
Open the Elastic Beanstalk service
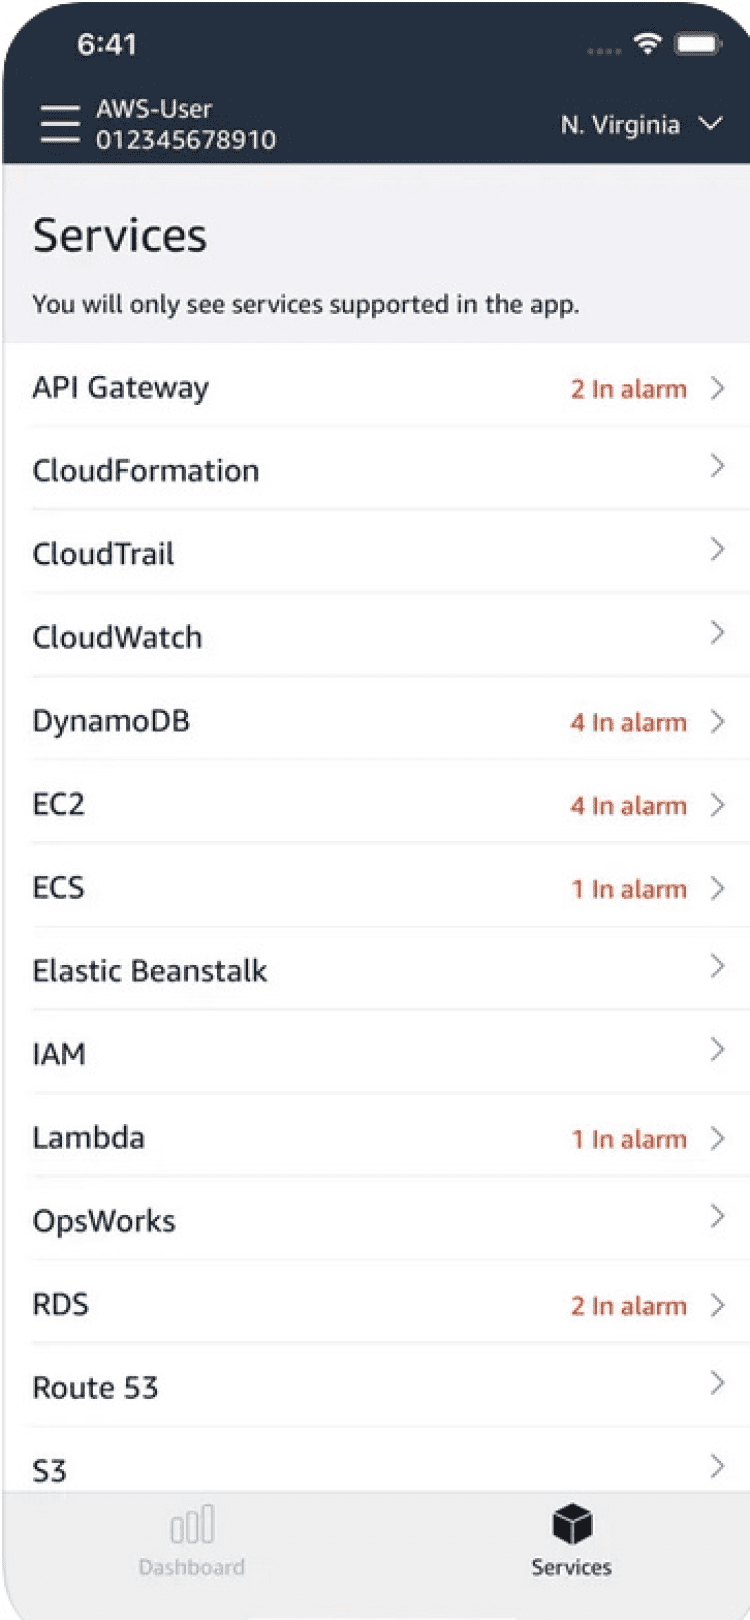click(x=150, y=971)
